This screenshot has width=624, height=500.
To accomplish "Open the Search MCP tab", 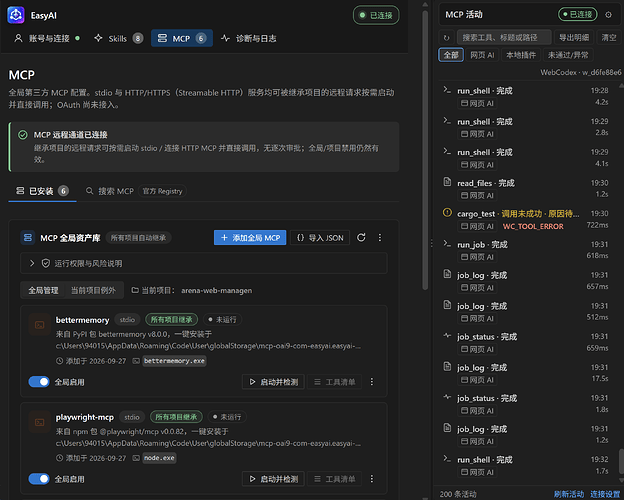I will [x=136, y=191].
